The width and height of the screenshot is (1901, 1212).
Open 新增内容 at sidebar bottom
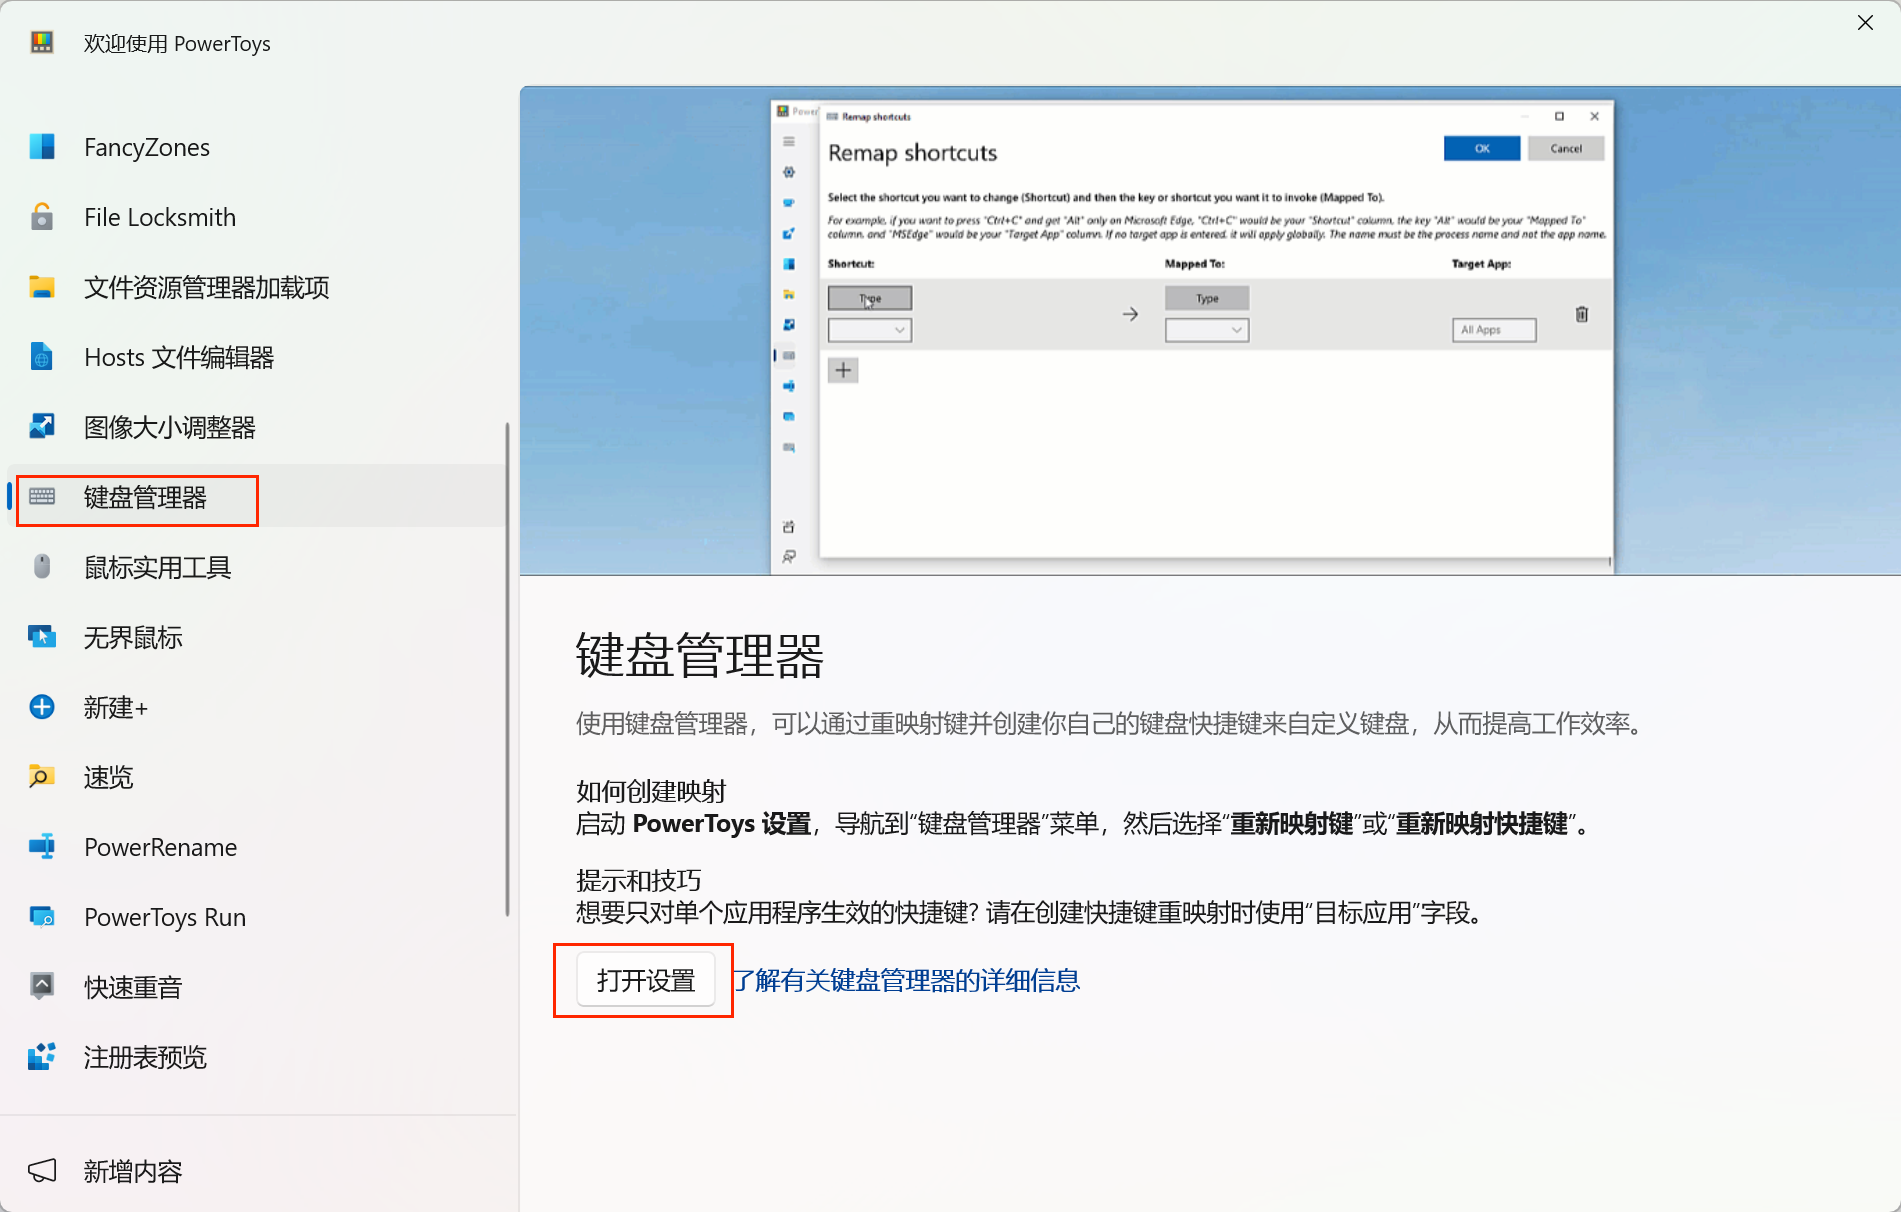click(x=258, y=1171)
